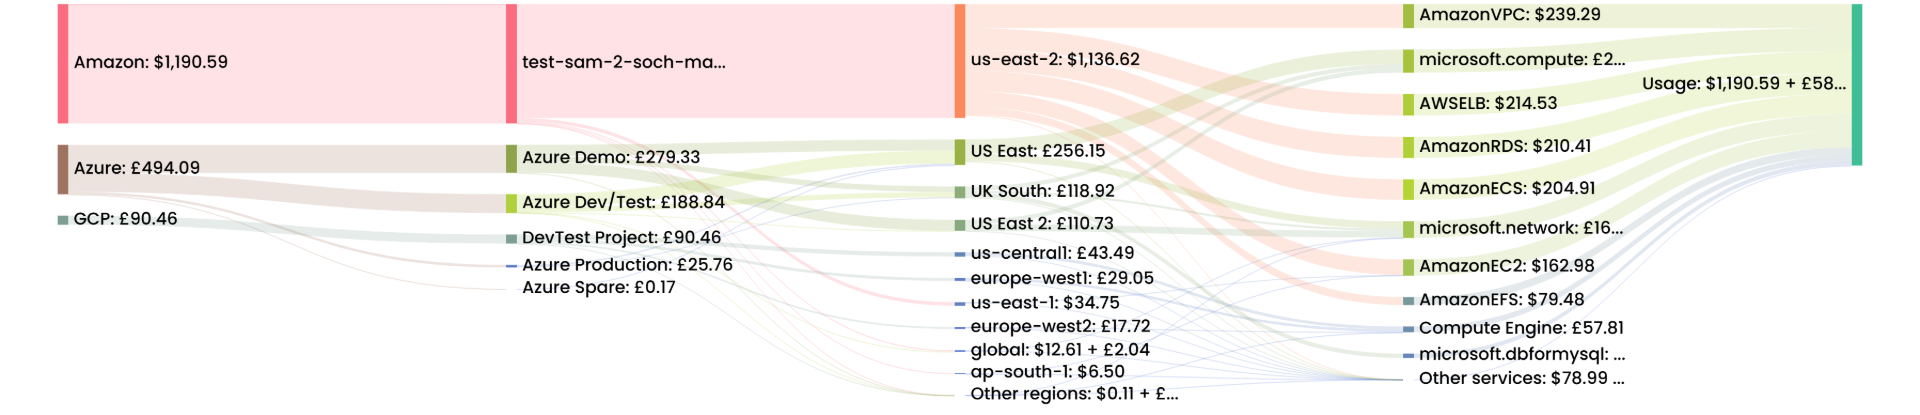
Task: Click the Amazon $1,190.59 node label
Action: point(150,62)
